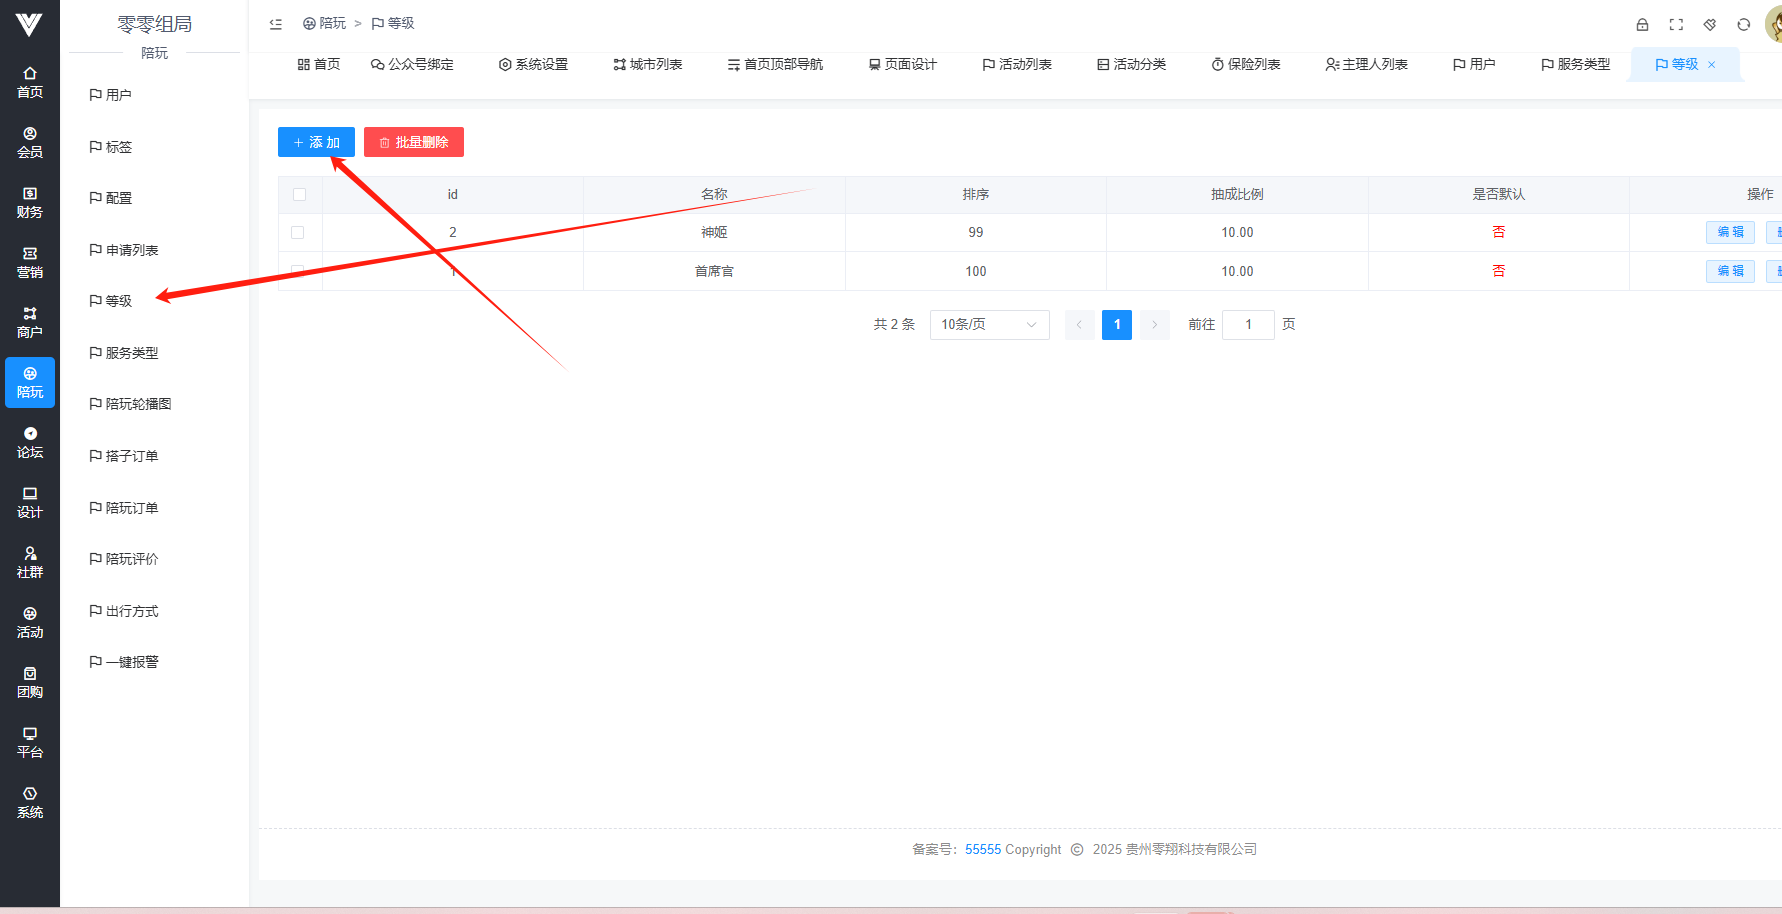
Task: Select the checkbox for row 神姬
Action: (297, 232)
